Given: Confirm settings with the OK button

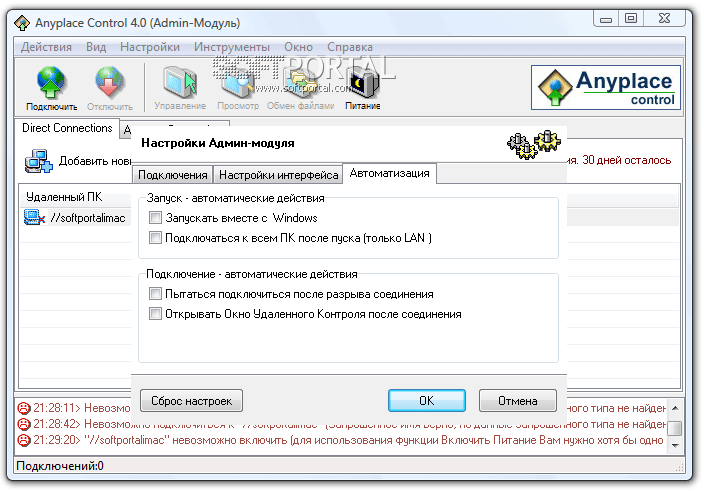Looking at the screenshot, I should 427,401.
